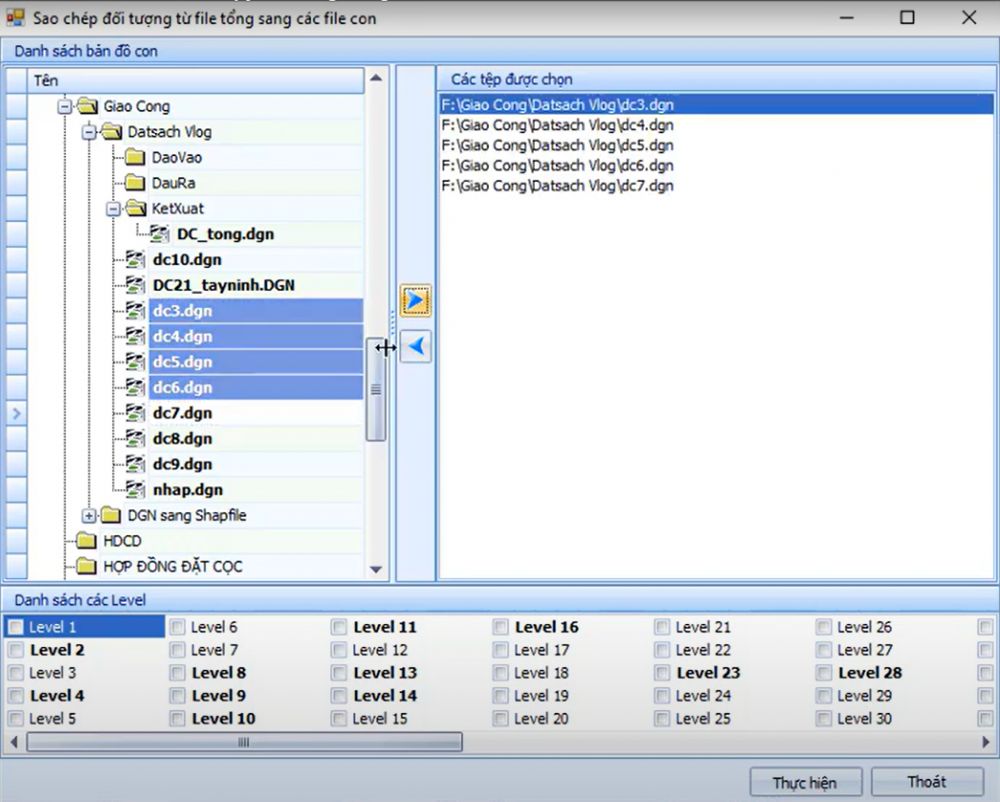Screen dimensions: 1000x802
Task: Click the blue right-arrow transfer icon
Action: coord(415,300)
